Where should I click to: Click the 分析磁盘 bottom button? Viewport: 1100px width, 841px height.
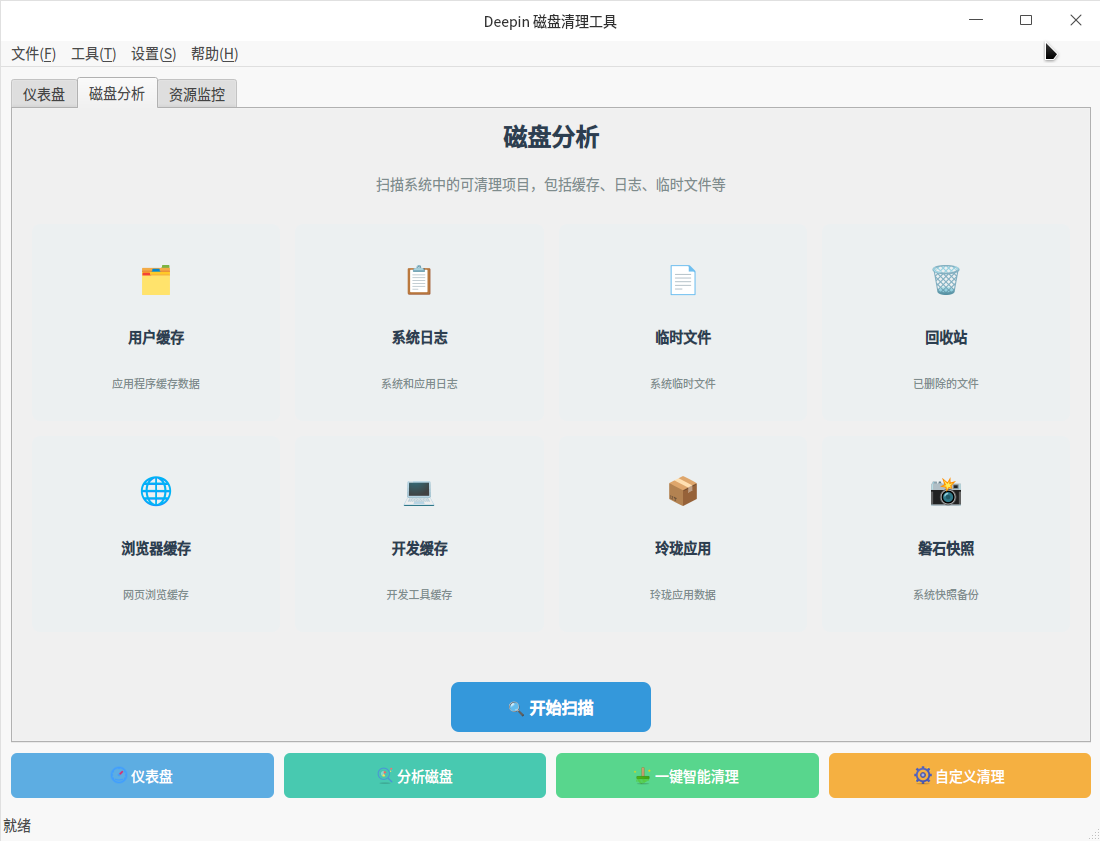click(x=415, y=776)
